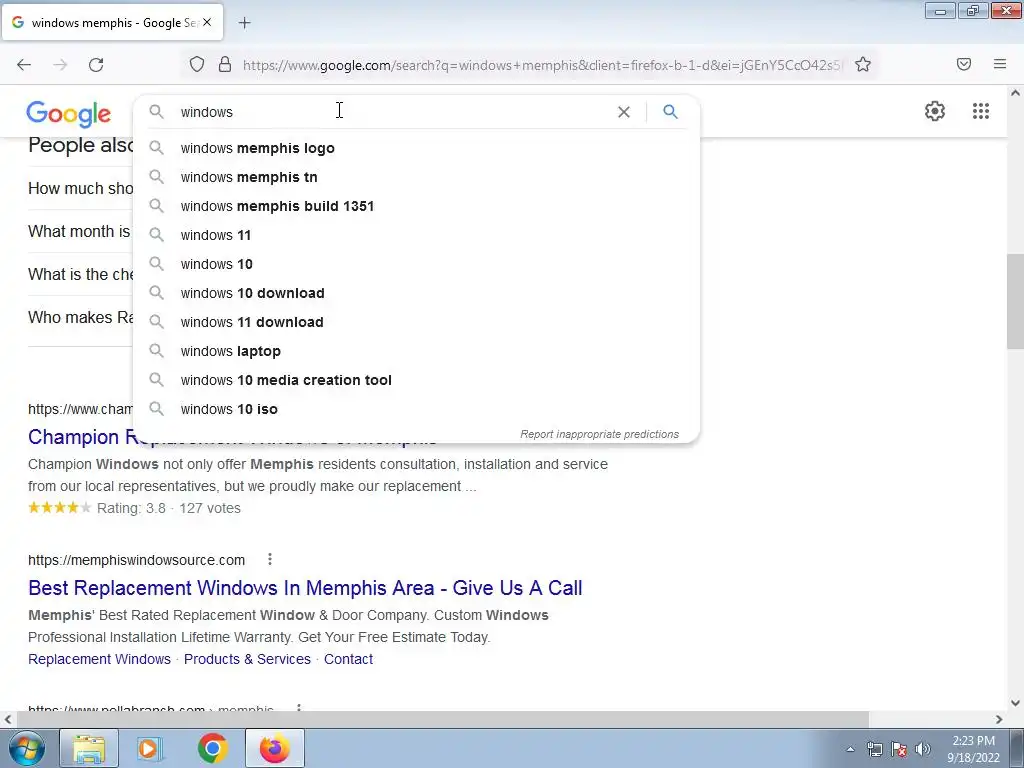1024x768 pixels.
Task: Open Google quick settings gear
Action: point(935,111)
